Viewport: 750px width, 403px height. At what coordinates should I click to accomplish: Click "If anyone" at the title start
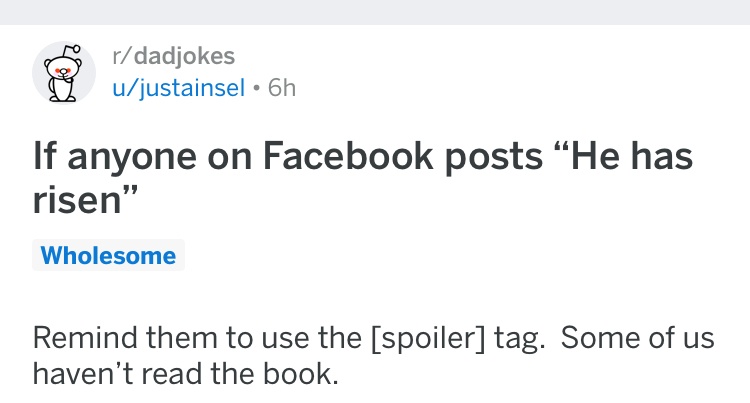(x=115, y=158)
